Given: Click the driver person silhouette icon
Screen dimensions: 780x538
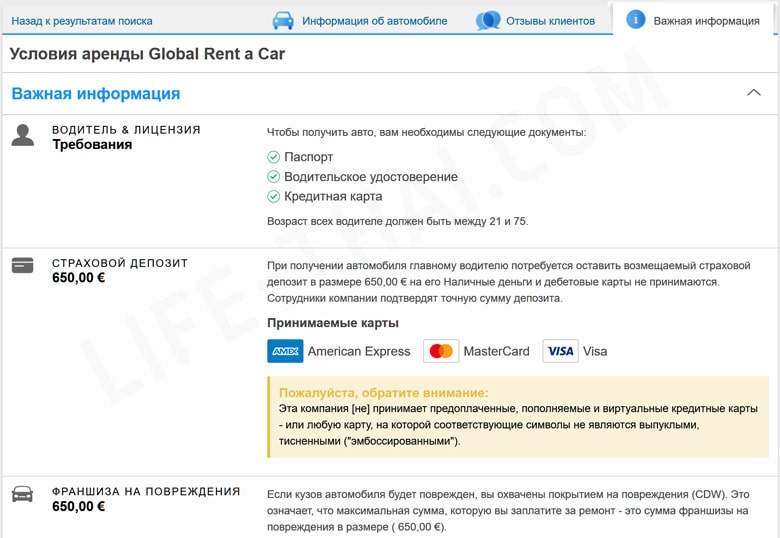Looking at the screenshot, I should point(23,135).
